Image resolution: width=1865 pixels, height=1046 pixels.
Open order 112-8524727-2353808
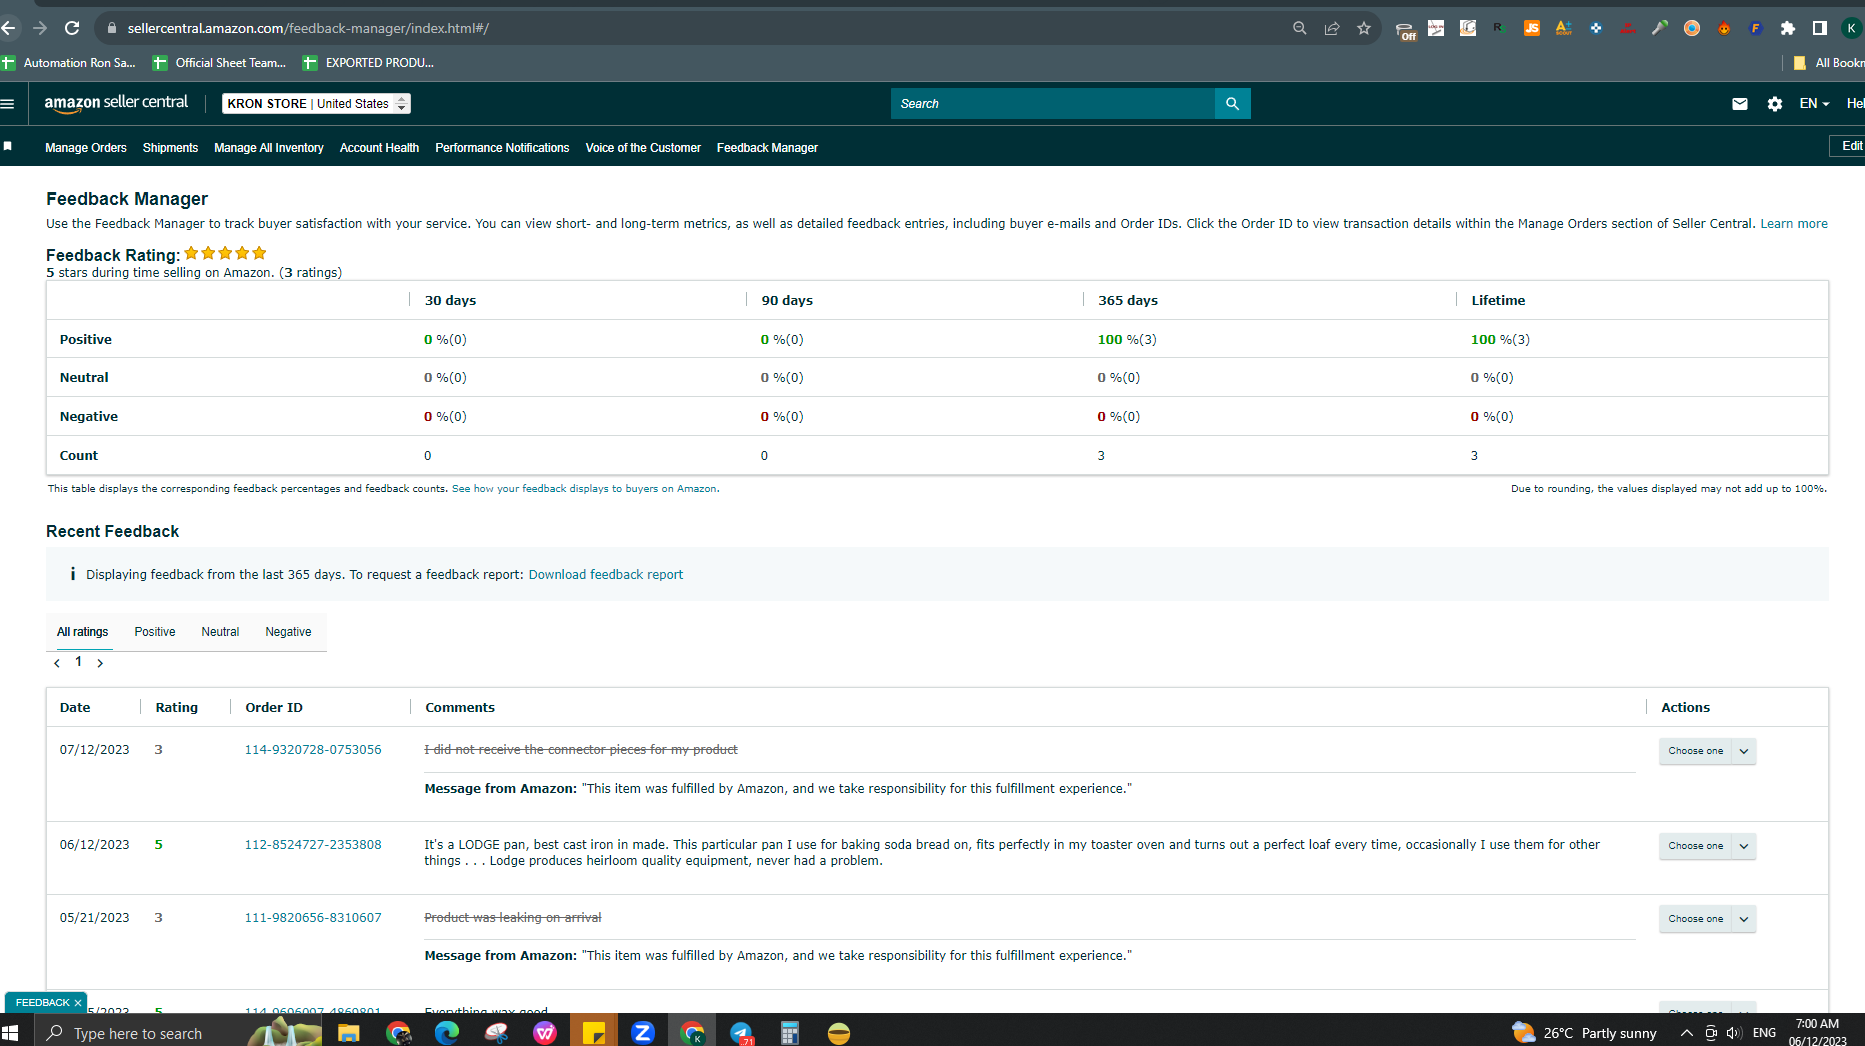[313, 845]
